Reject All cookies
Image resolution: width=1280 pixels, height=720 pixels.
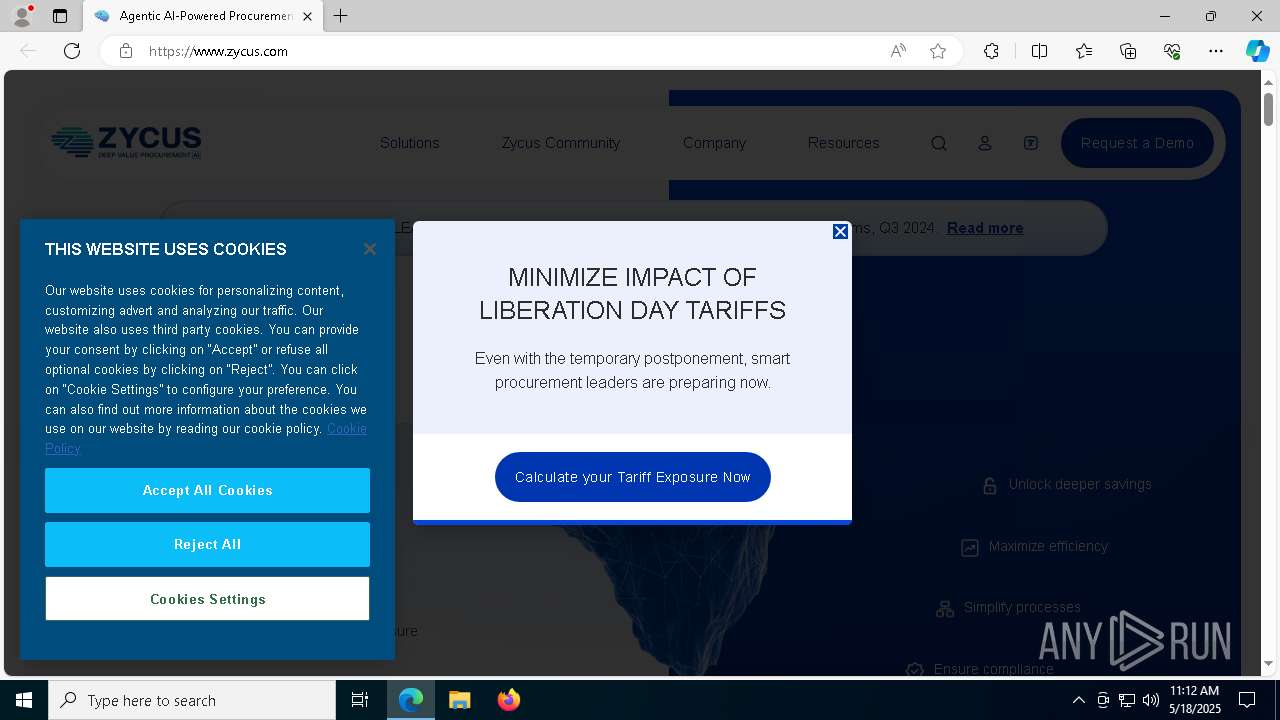click(207, 544)
